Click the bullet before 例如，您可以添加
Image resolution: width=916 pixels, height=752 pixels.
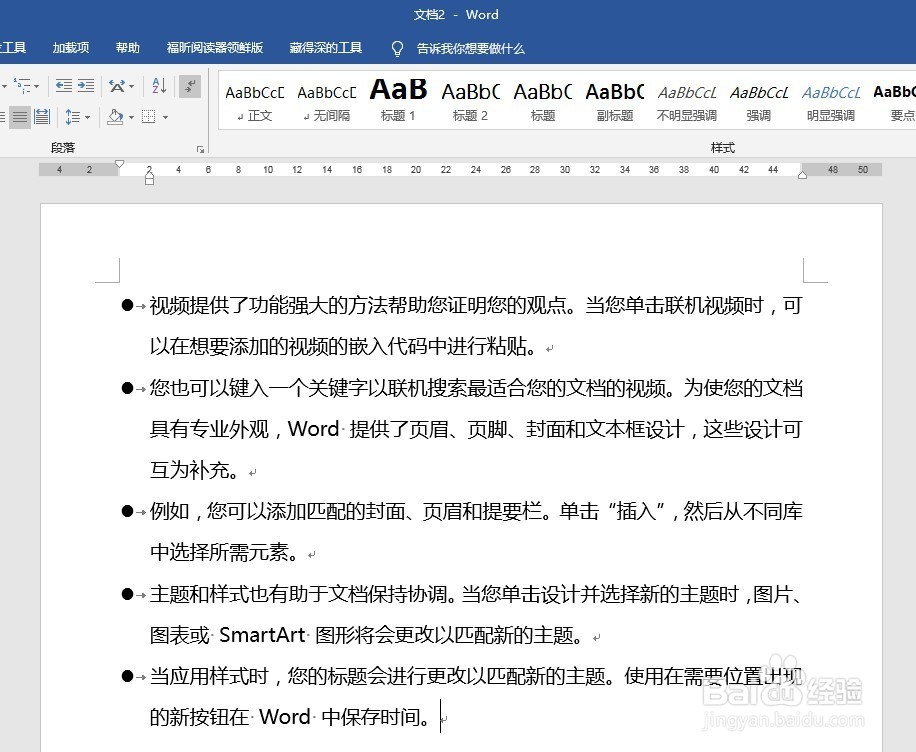click(127, 511)
